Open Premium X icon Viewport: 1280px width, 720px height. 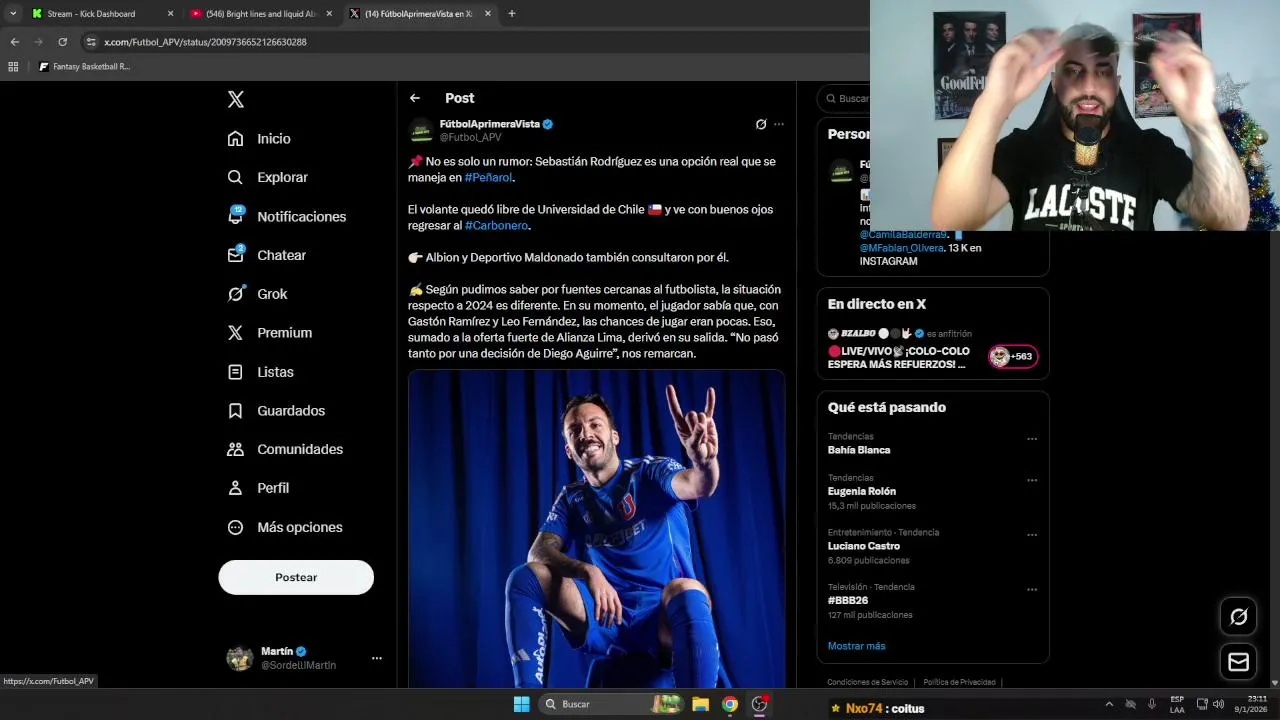(235, 332)
